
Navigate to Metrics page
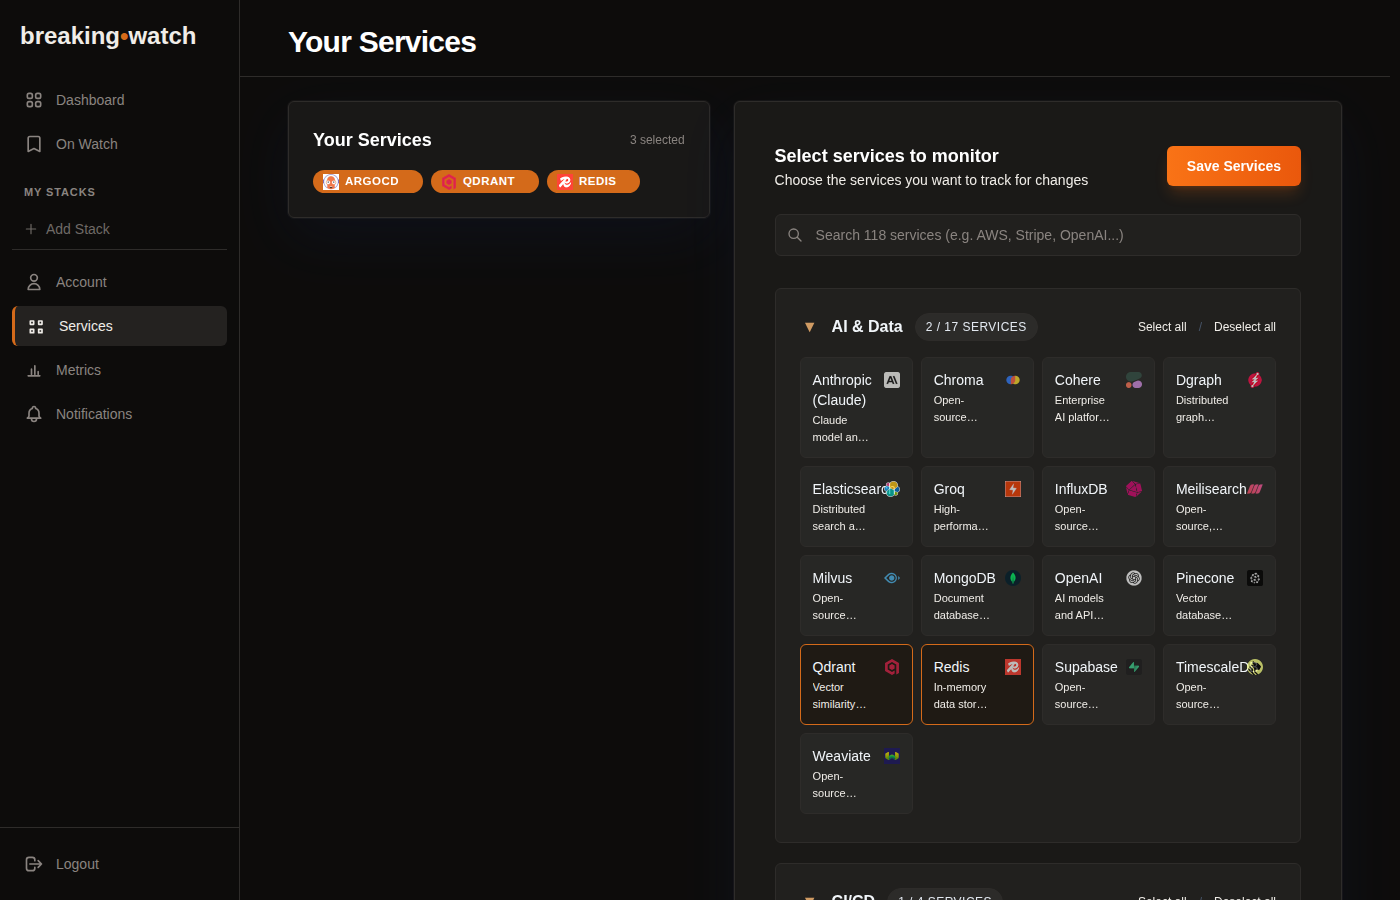(x=119, y=370)
